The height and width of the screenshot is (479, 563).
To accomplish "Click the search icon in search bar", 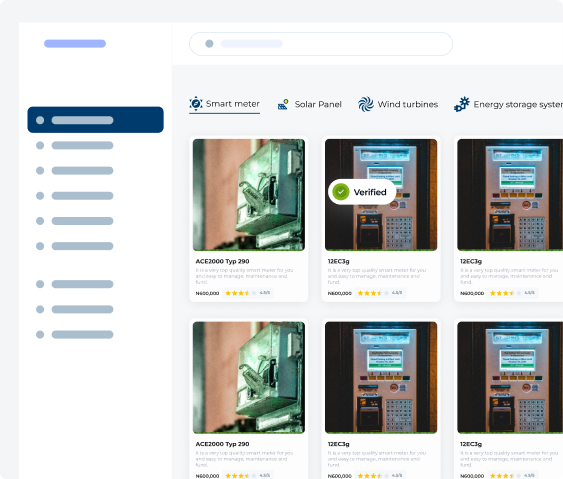I will [209, 43].
